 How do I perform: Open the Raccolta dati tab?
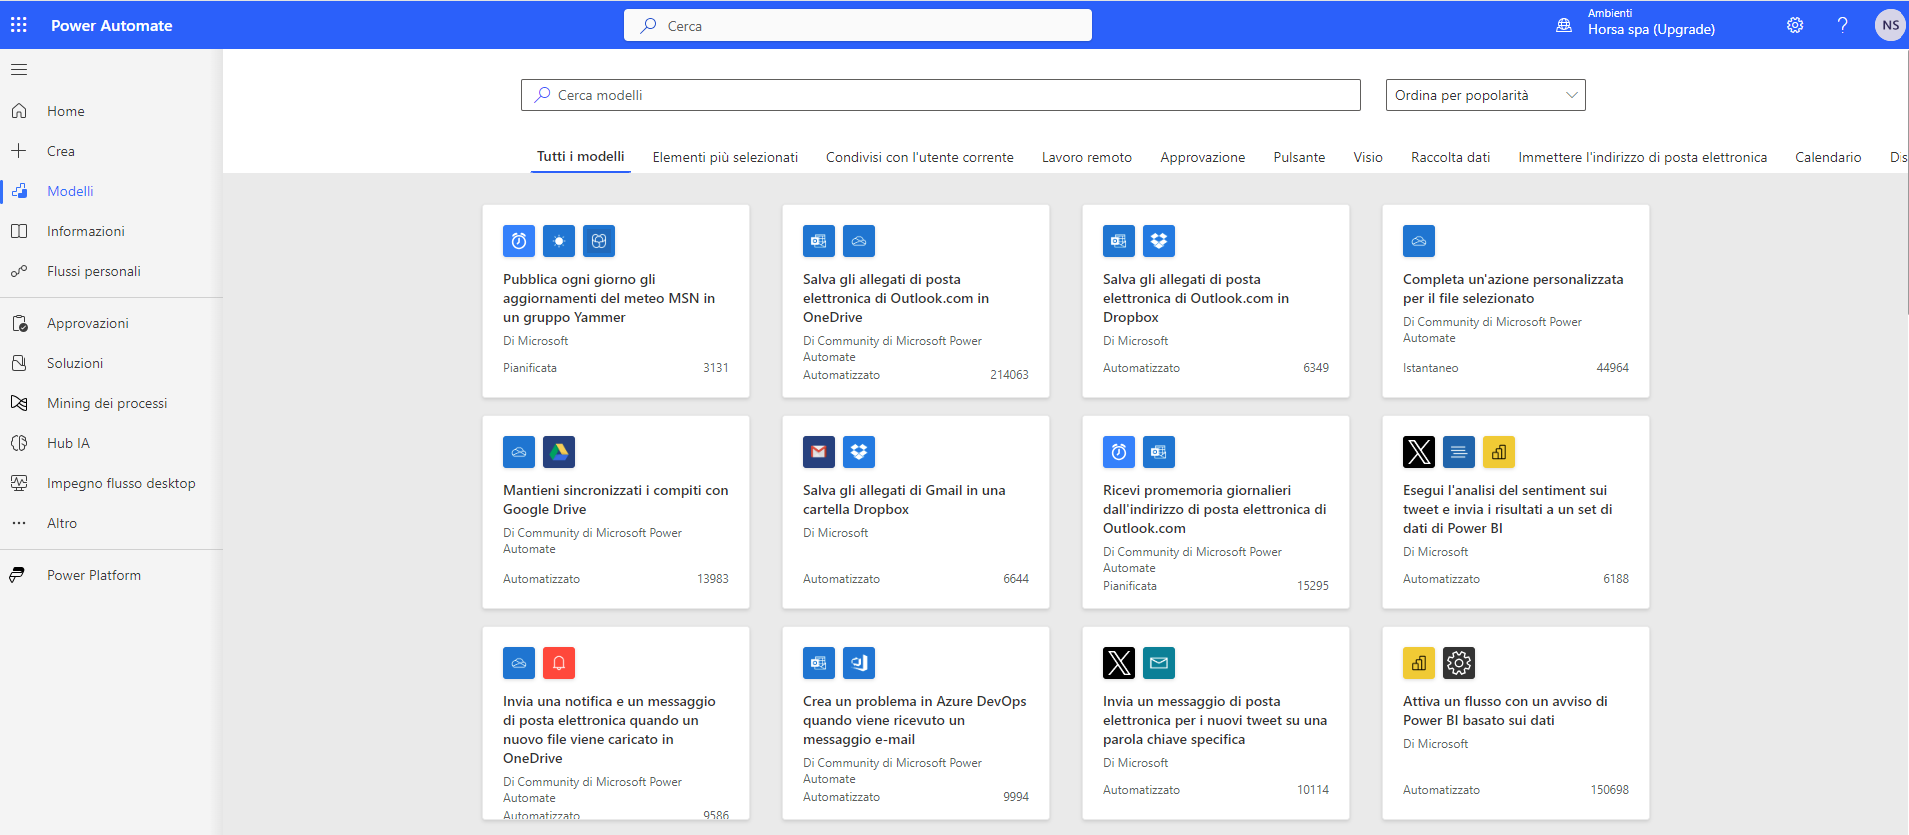[x=1450, y=157]
